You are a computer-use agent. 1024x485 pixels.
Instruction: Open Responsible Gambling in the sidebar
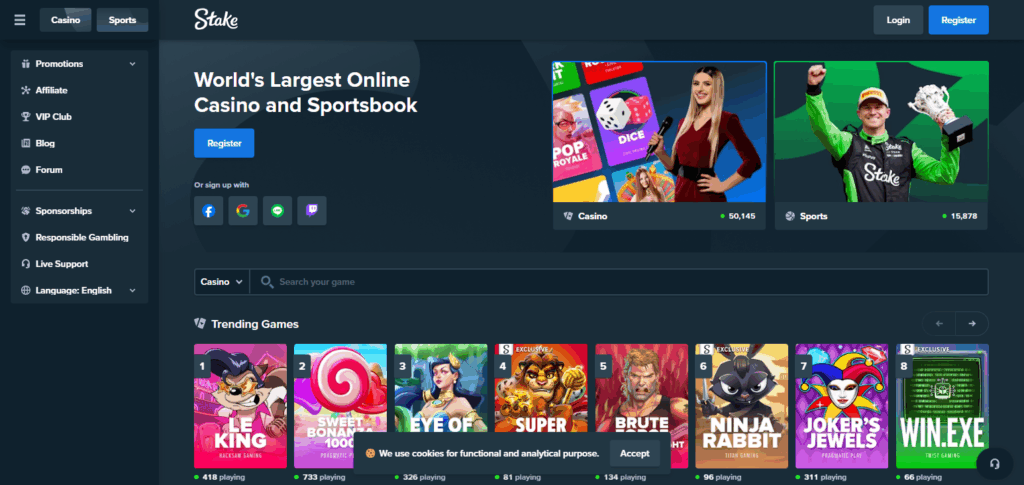[80, 238]
